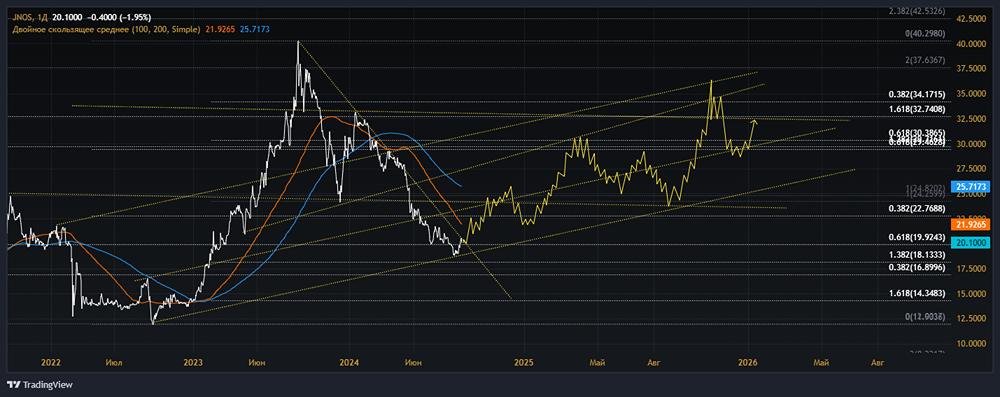This screenshot has width=1000, height=397.
Task: Open the double moving average indicator legend
Action: pyautogui.click(x=107, y=29)
